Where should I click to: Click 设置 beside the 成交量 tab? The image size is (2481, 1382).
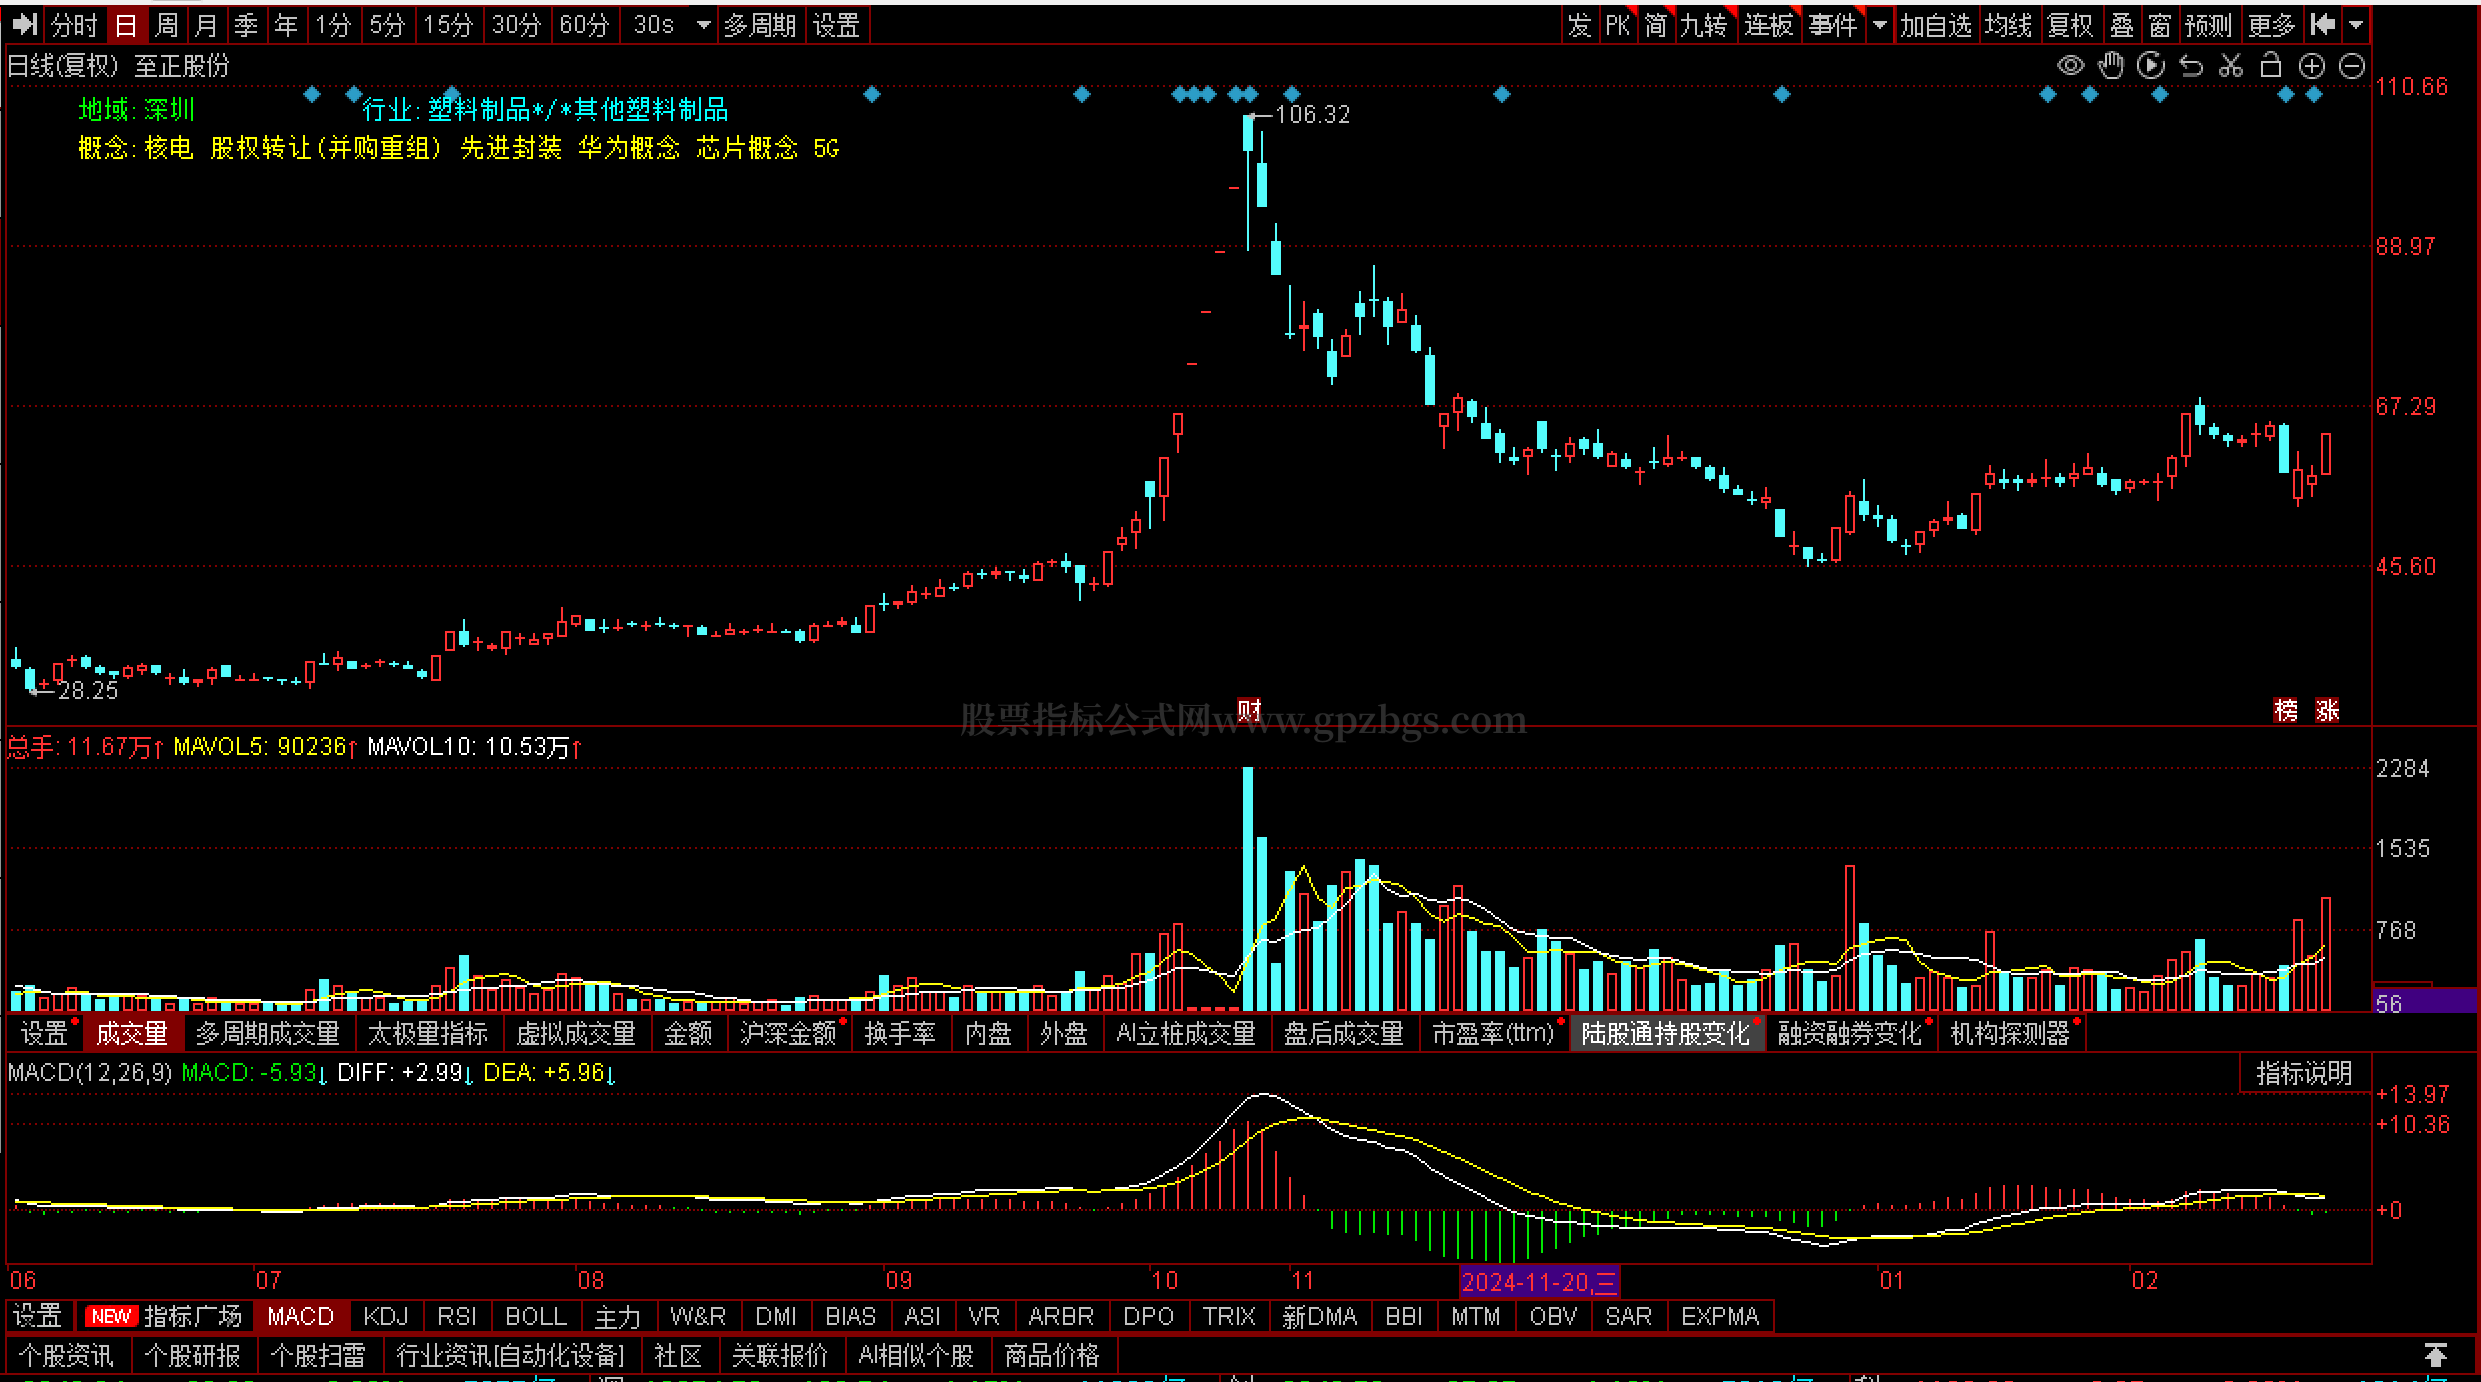coord(44,1033)
